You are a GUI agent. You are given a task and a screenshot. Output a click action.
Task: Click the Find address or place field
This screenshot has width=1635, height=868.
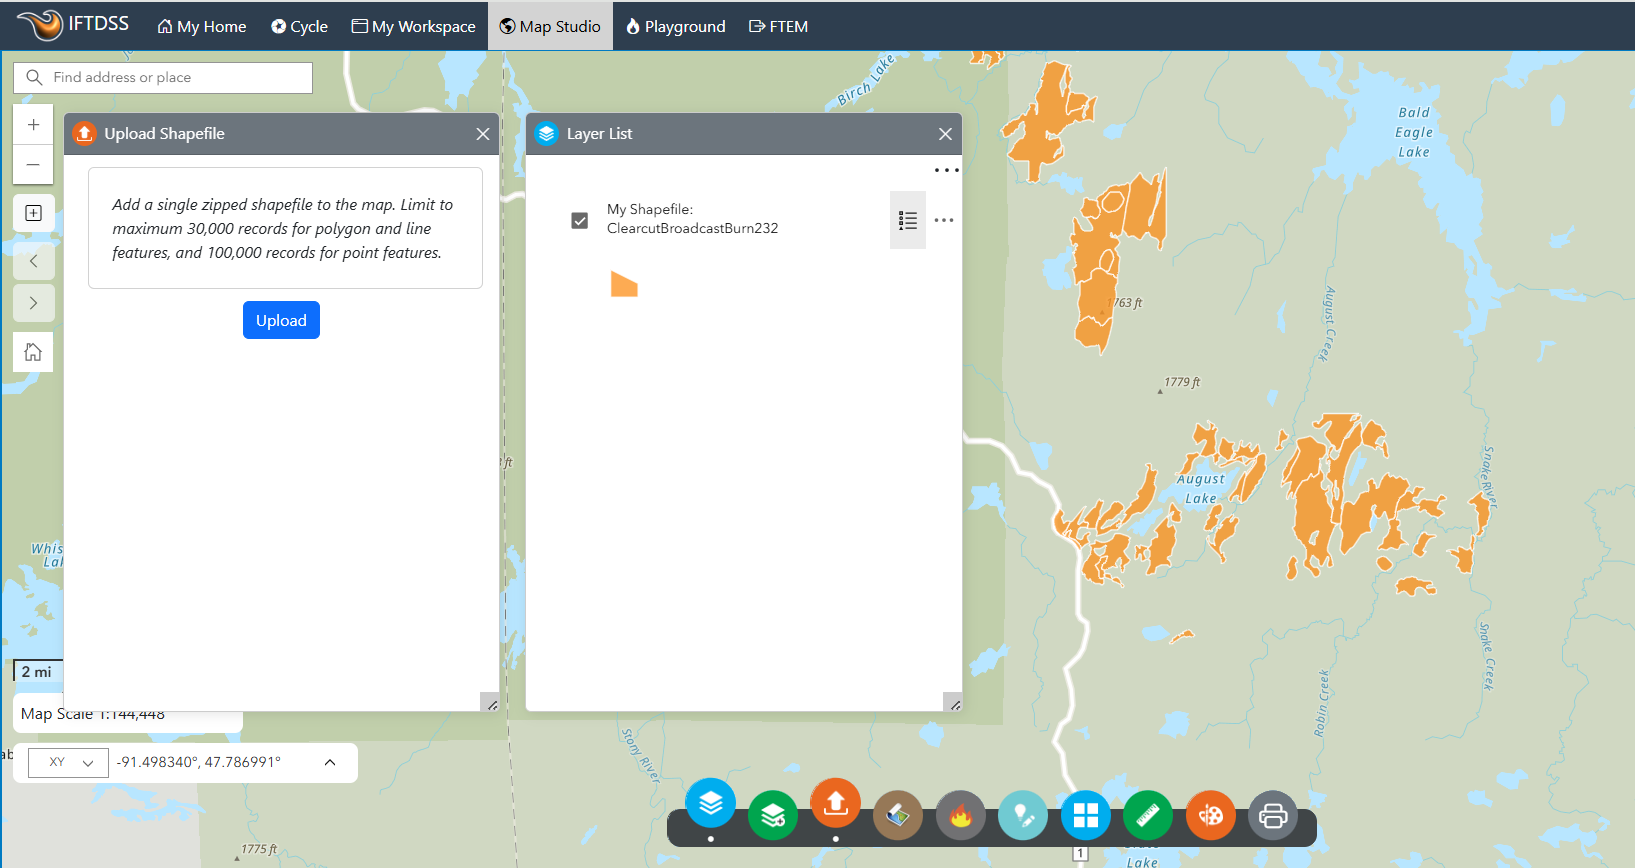click(x=163, y=78)
